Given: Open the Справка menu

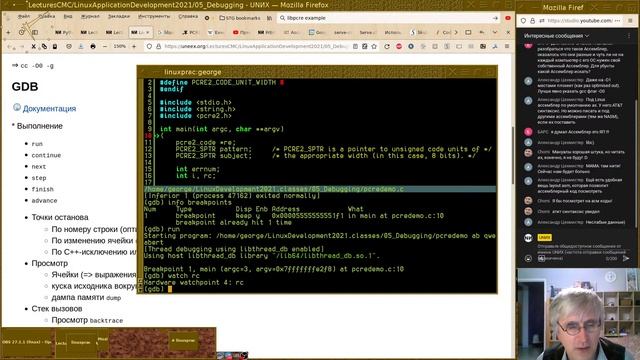Looking at the screenshot, I should point(188,16).
